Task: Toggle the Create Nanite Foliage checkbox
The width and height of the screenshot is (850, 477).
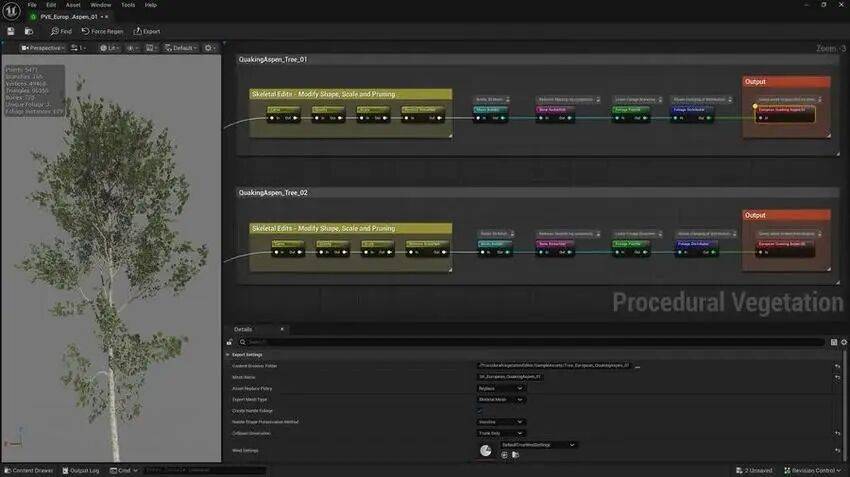Action: pos(479,410)
